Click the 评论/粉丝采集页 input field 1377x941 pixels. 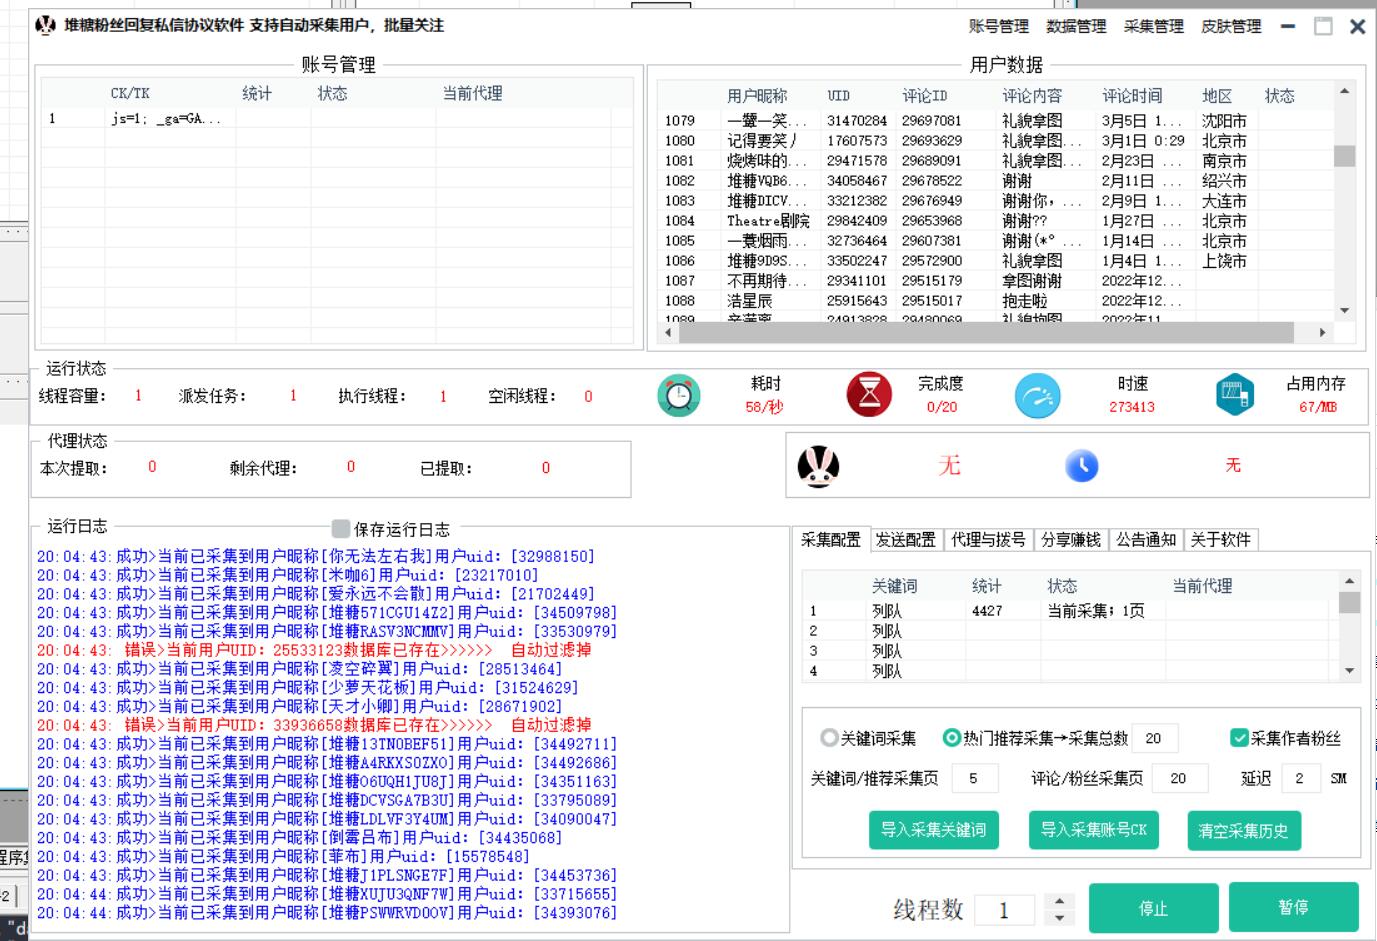(1179, 778)
